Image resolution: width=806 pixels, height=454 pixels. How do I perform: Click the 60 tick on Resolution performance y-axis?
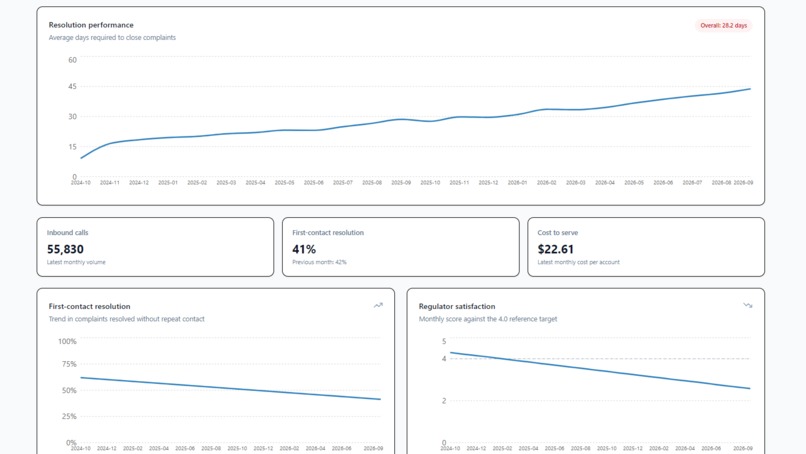tap(72, 60)
